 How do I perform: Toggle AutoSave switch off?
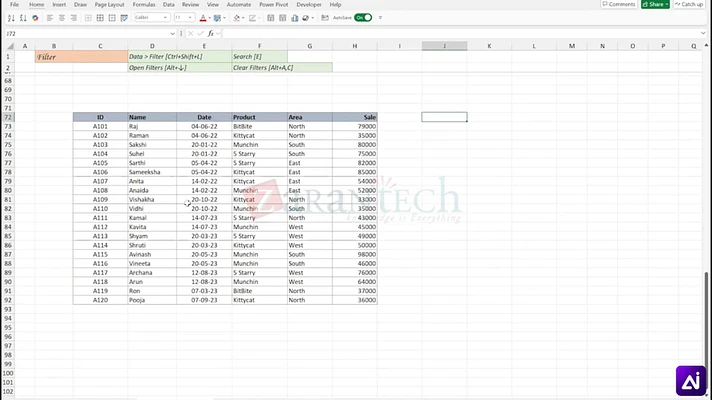tap(363, 18)
